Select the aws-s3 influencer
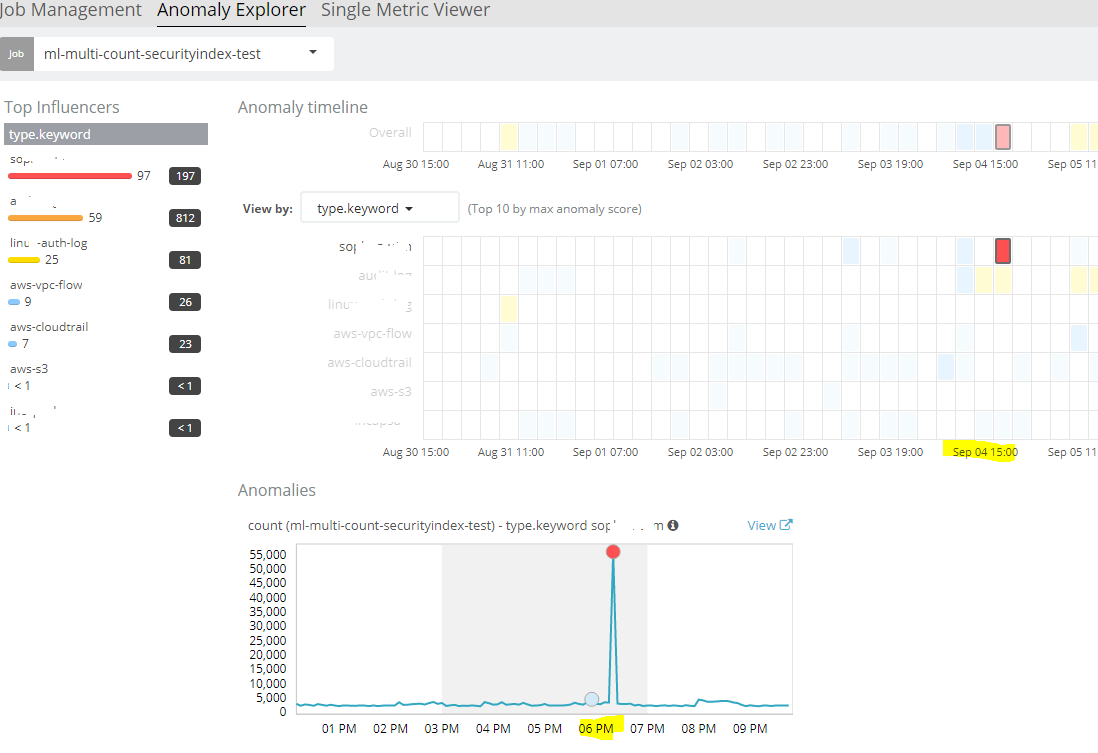1098x753 pixels. [29, 369]
